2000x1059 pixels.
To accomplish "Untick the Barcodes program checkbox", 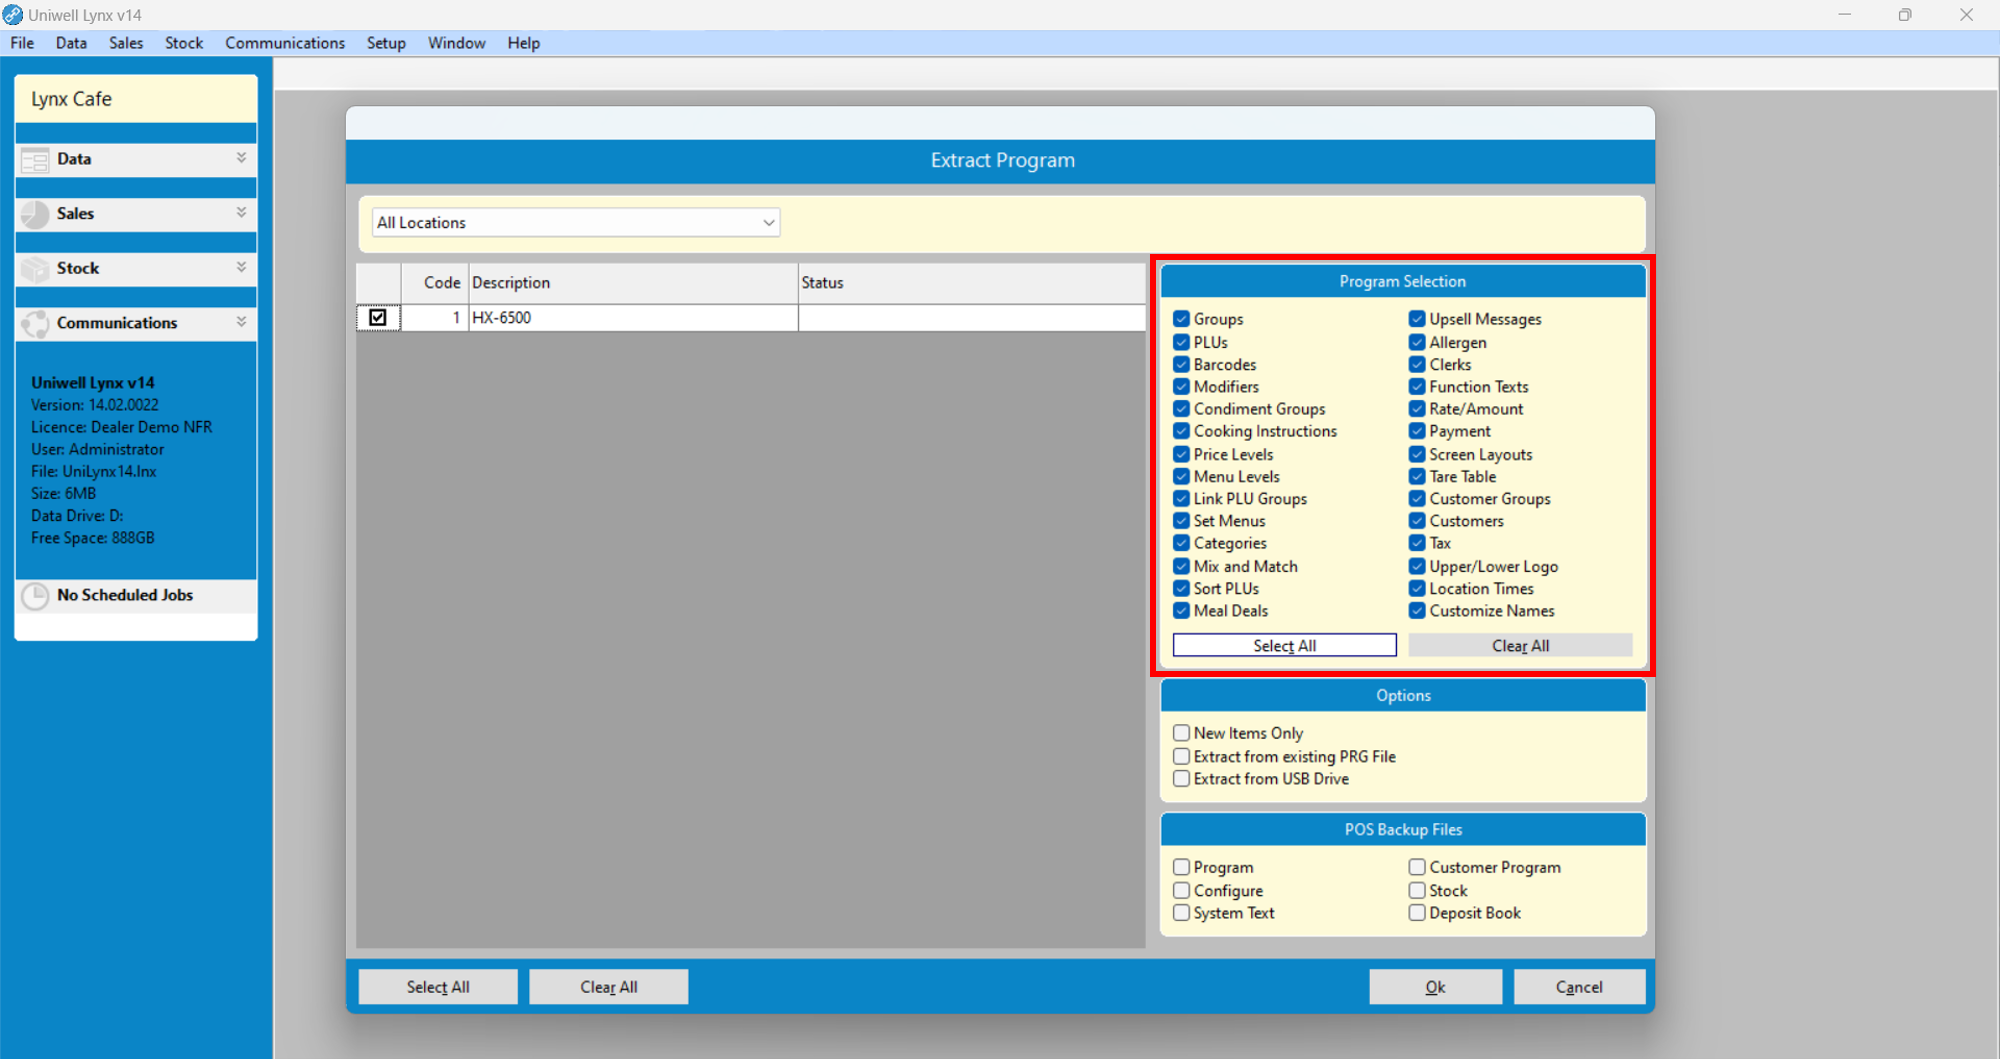I will (1182, 365).
